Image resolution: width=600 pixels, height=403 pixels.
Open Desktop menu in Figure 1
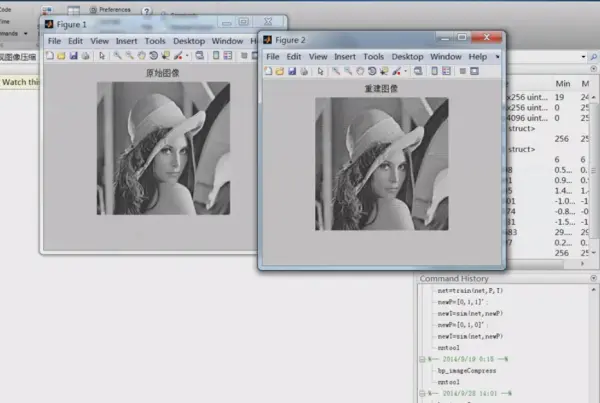[189, 41]
